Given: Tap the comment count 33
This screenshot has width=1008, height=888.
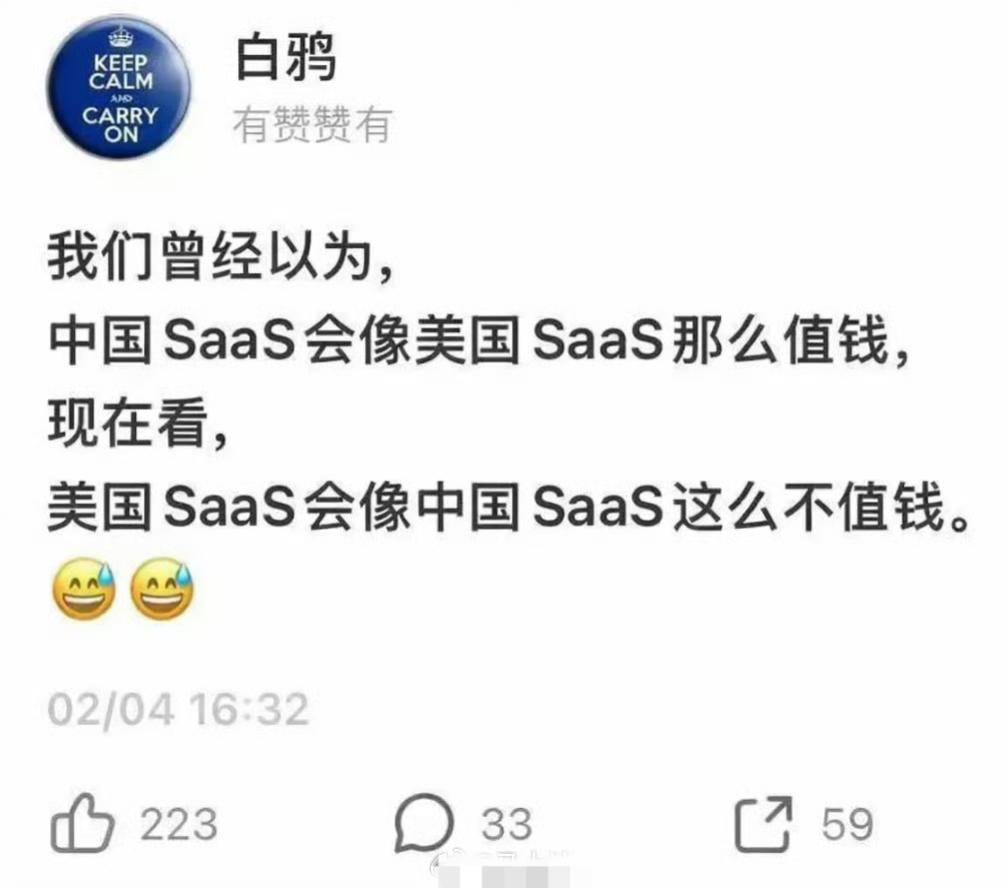Looking at the screenshot, I should coord(507,824).
